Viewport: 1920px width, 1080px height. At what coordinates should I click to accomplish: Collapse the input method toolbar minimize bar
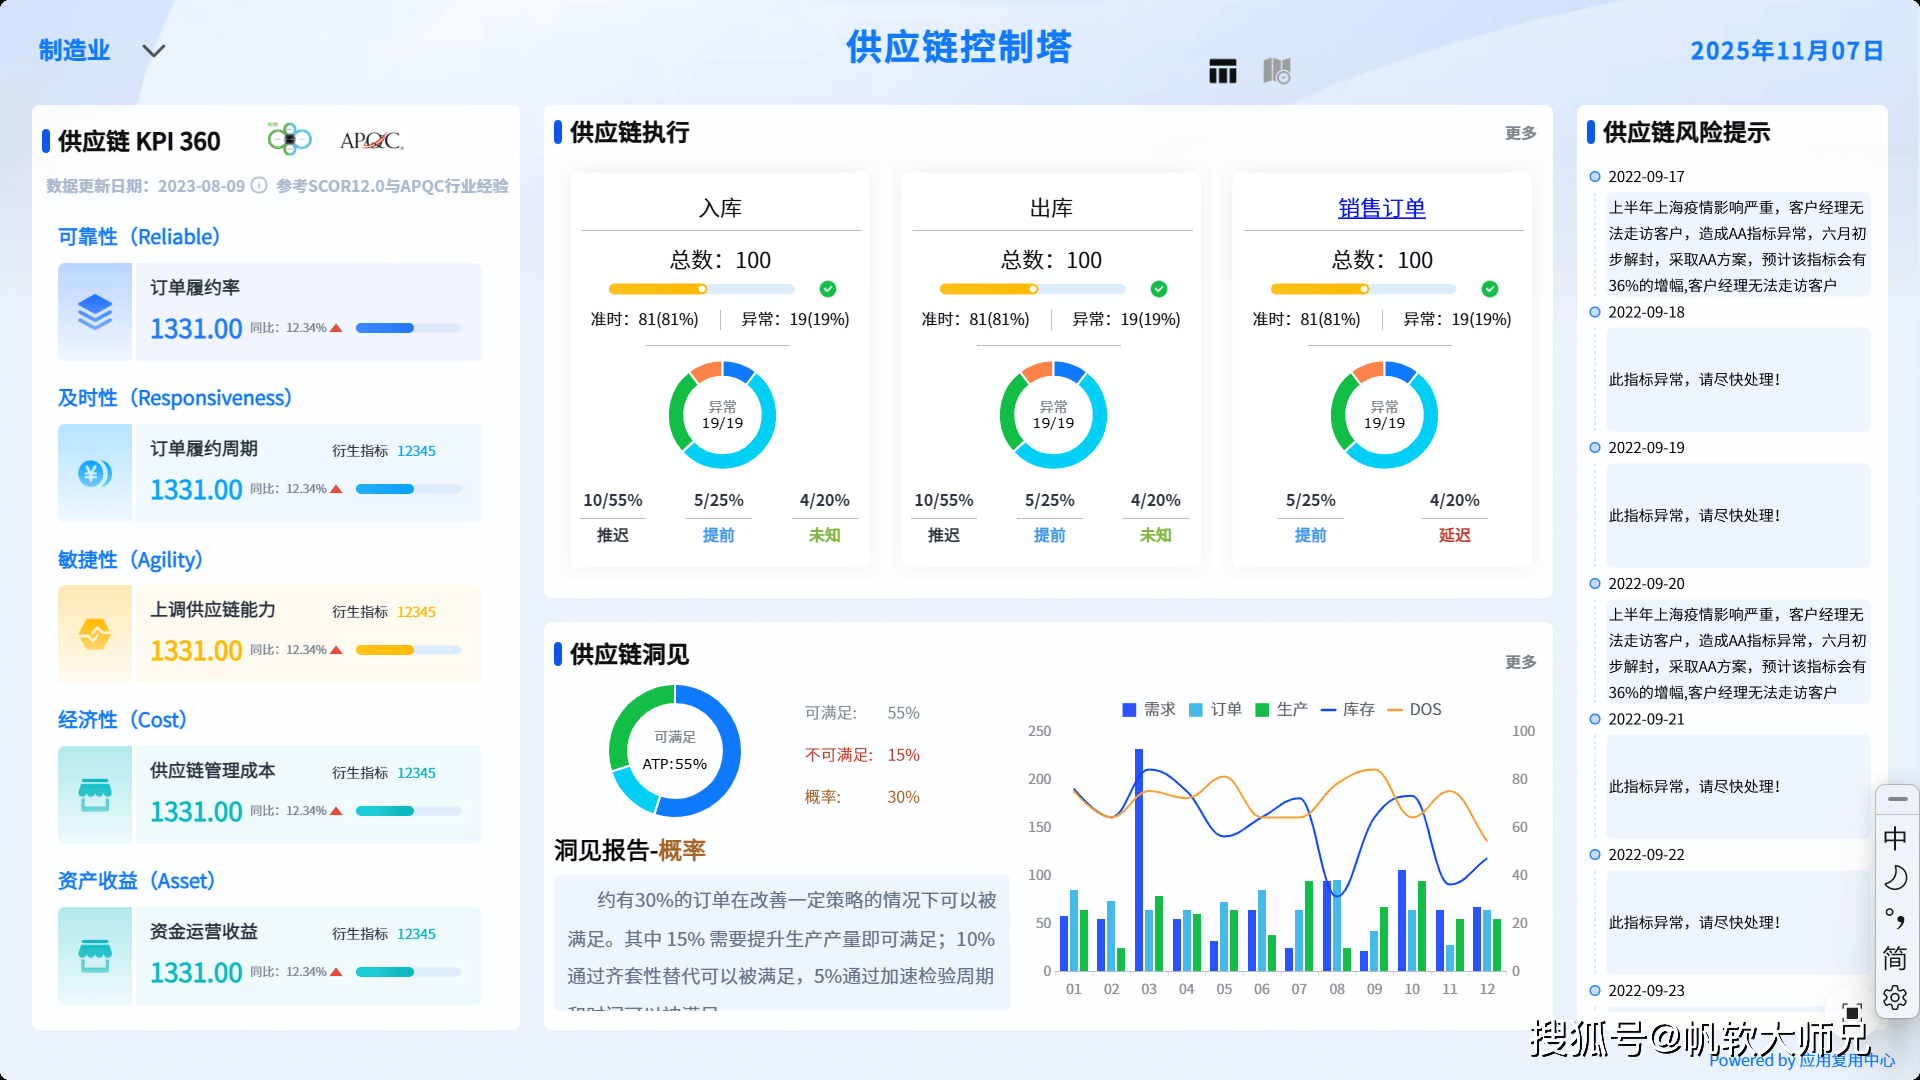coord(1897,799)
